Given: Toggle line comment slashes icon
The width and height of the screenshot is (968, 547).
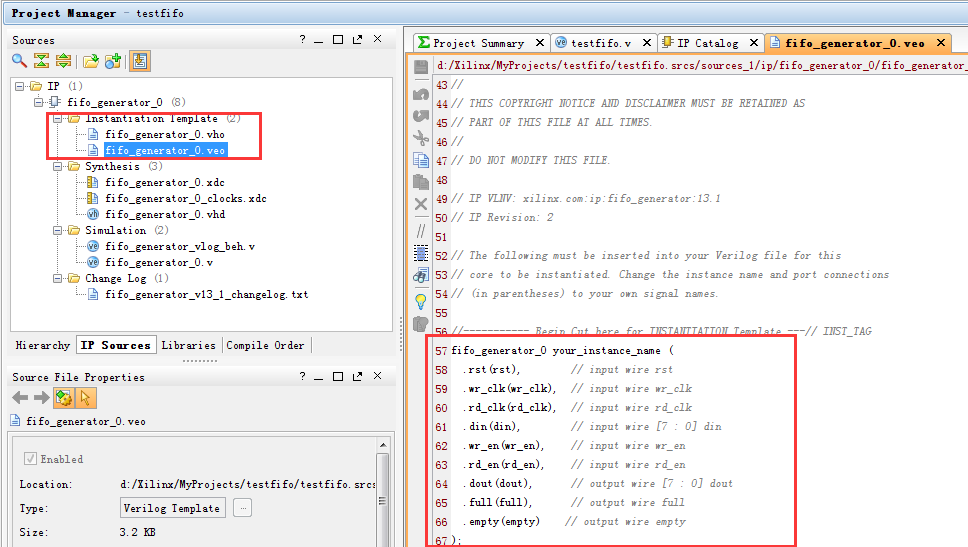Looking at the screenshot, I should [421, 231].
